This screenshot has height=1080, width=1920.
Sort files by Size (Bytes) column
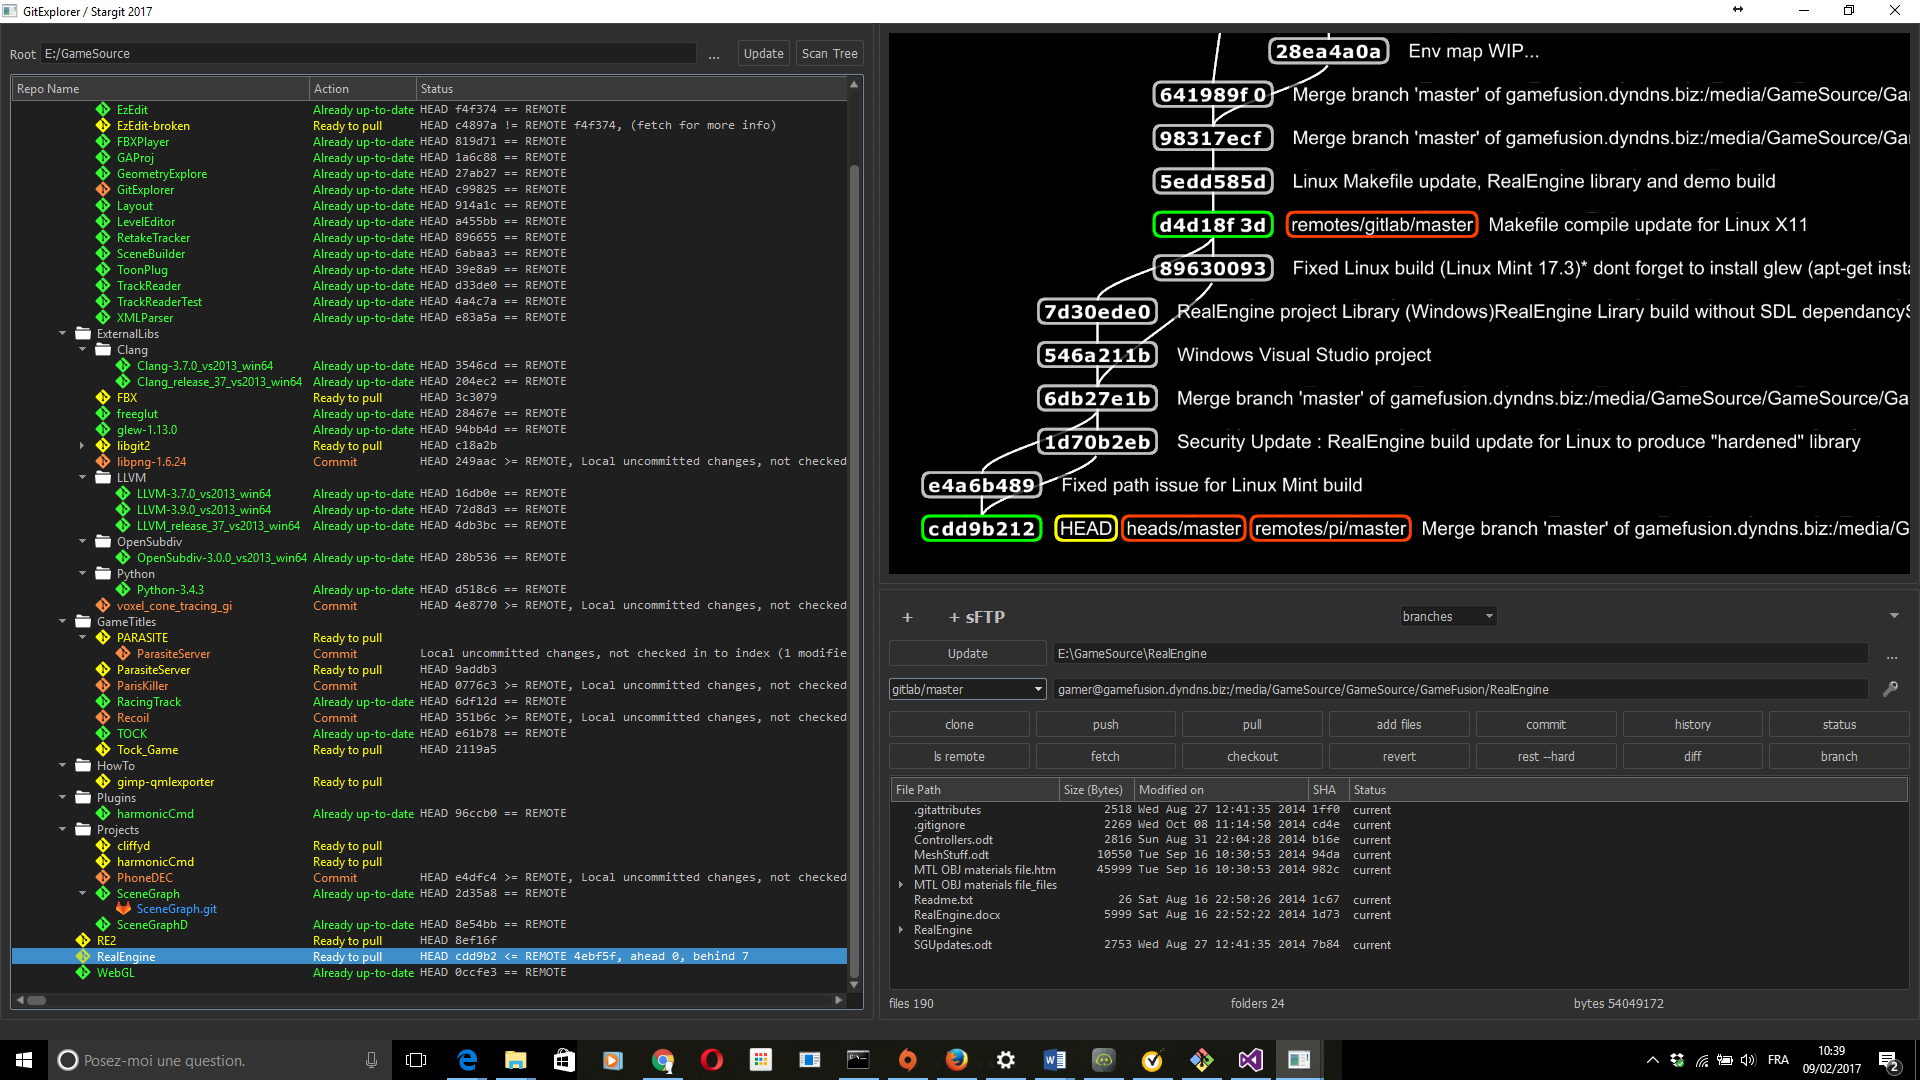(1096, 790)
